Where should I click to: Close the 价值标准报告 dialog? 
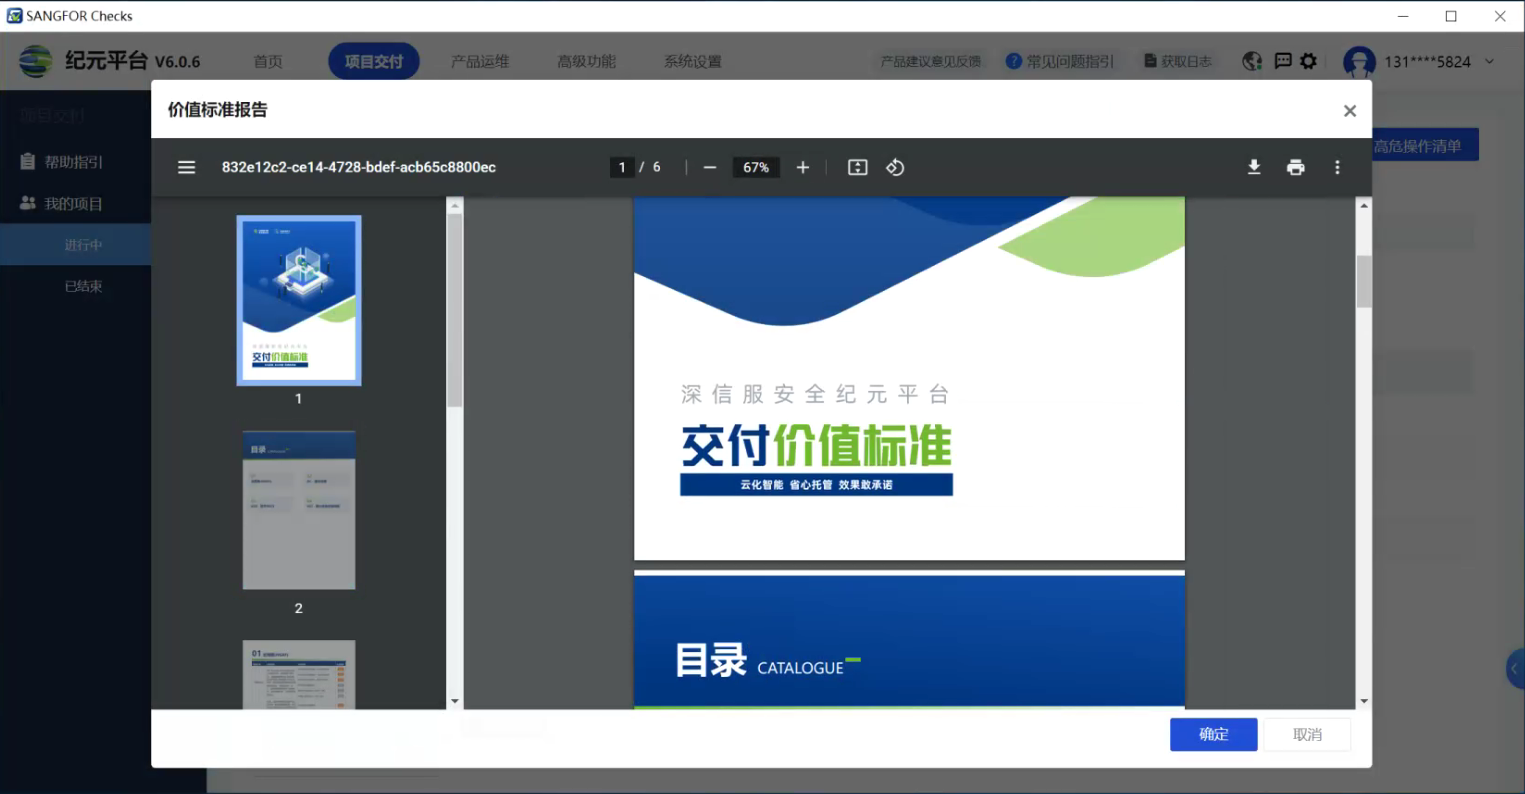click(x=1349, y=111)
